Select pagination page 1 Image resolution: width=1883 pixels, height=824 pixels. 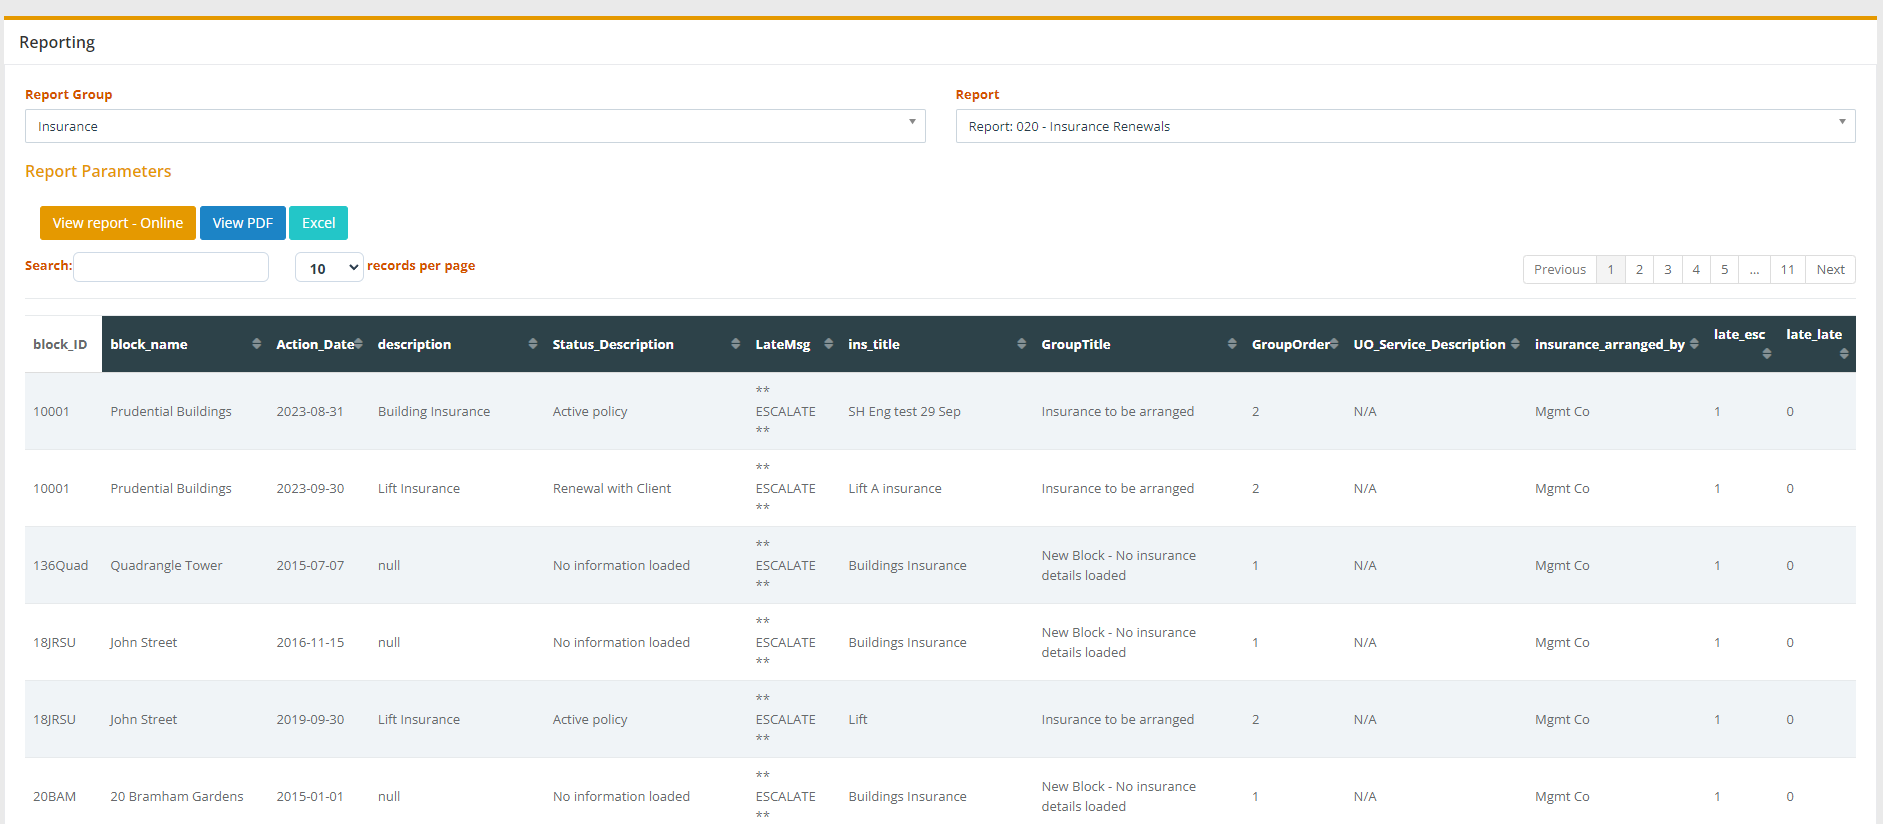pyautogui.click(x=1611, y=270)
